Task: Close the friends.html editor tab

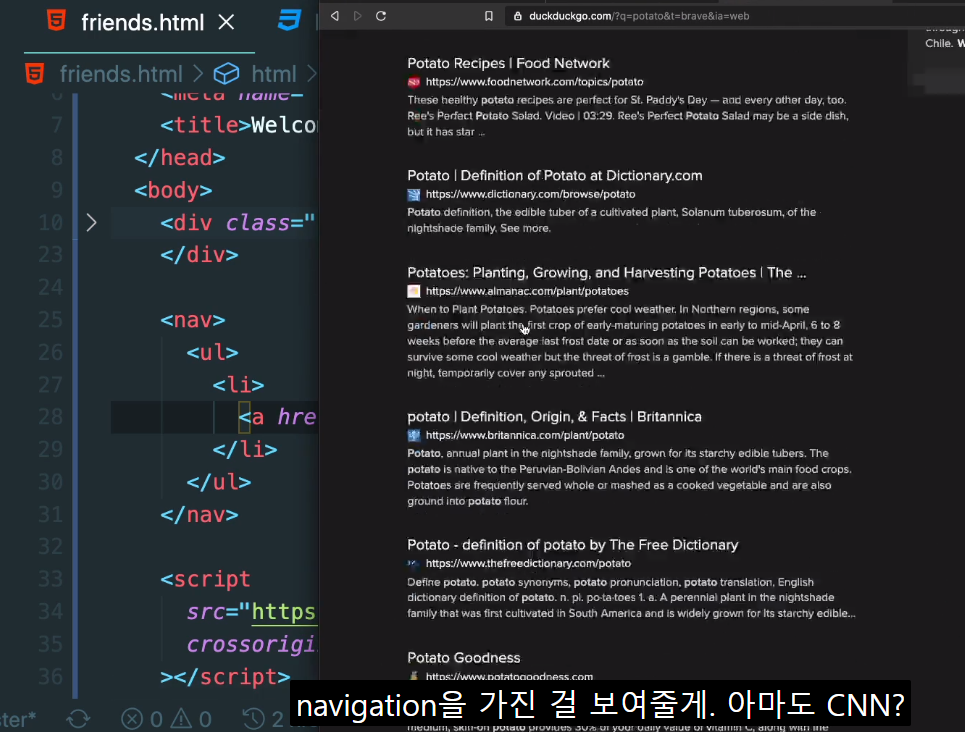Action: [x=226, y=23]
